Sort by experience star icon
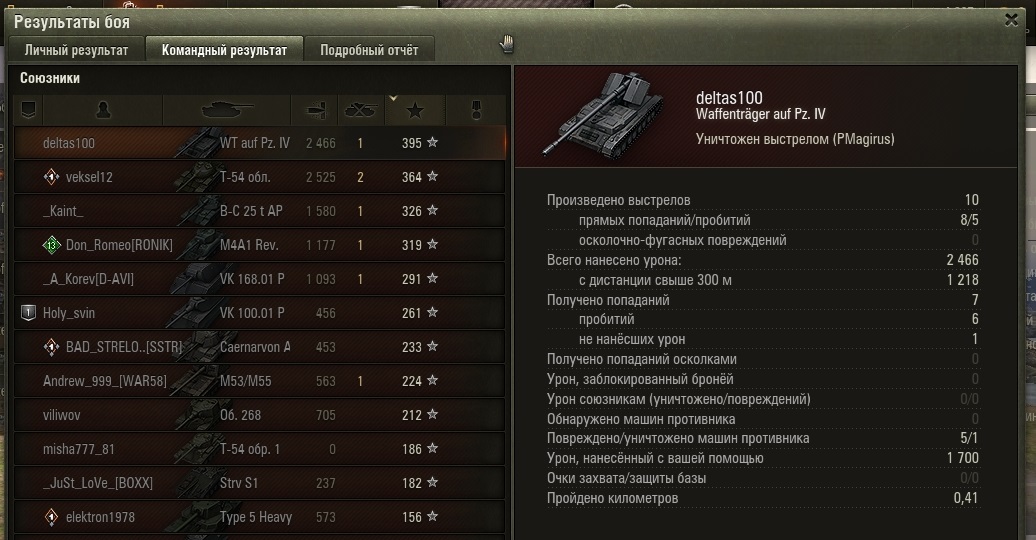The height and width of the screenshot is (540, 1036). (x=415, y=110)
